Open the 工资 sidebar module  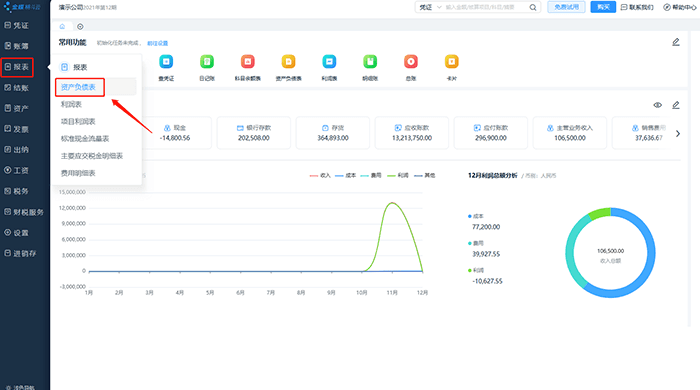click(x=17, y=170)
